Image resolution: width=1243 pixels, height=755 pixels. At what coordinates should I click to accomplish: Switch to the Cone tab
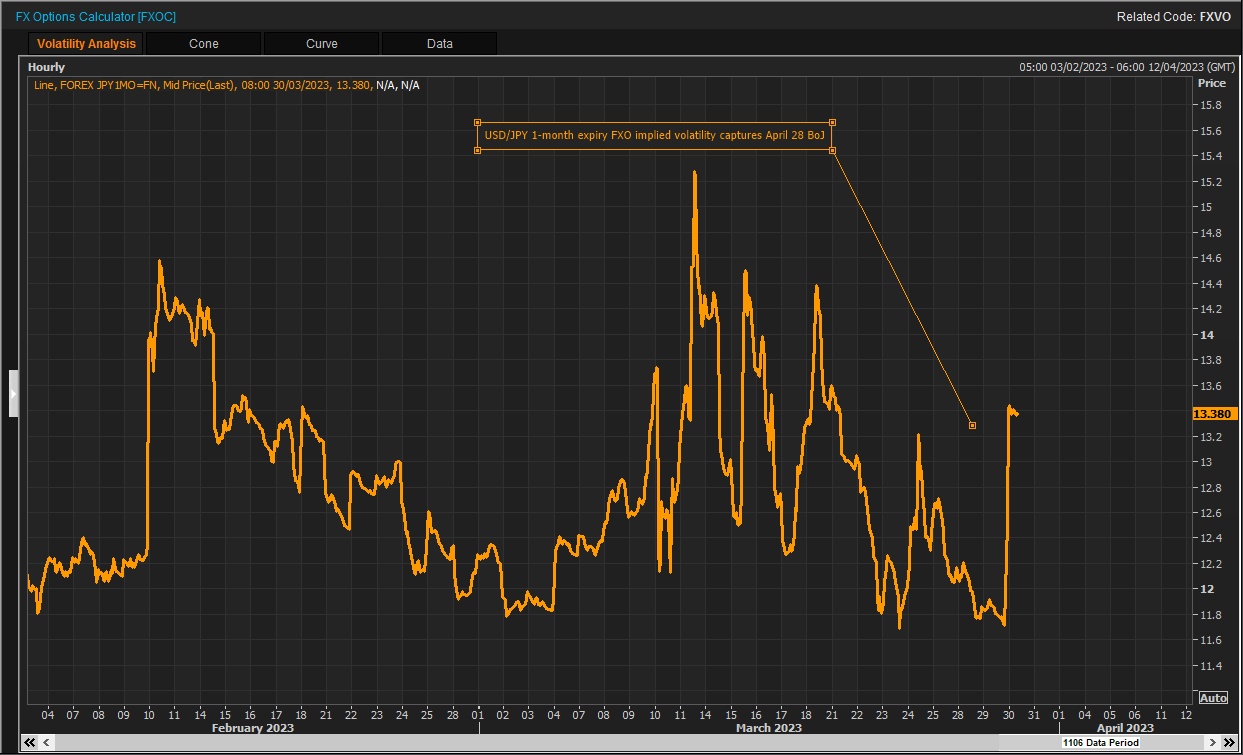coord(203,44)
